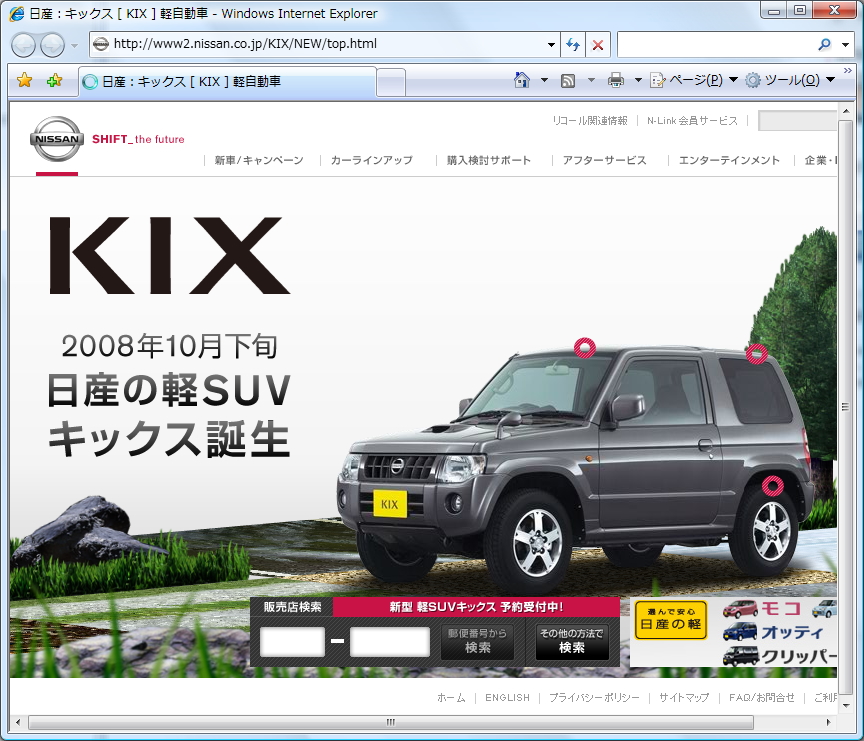
Task: Click the horizontal scrollbar right arrow
Action: coord(828,722)
